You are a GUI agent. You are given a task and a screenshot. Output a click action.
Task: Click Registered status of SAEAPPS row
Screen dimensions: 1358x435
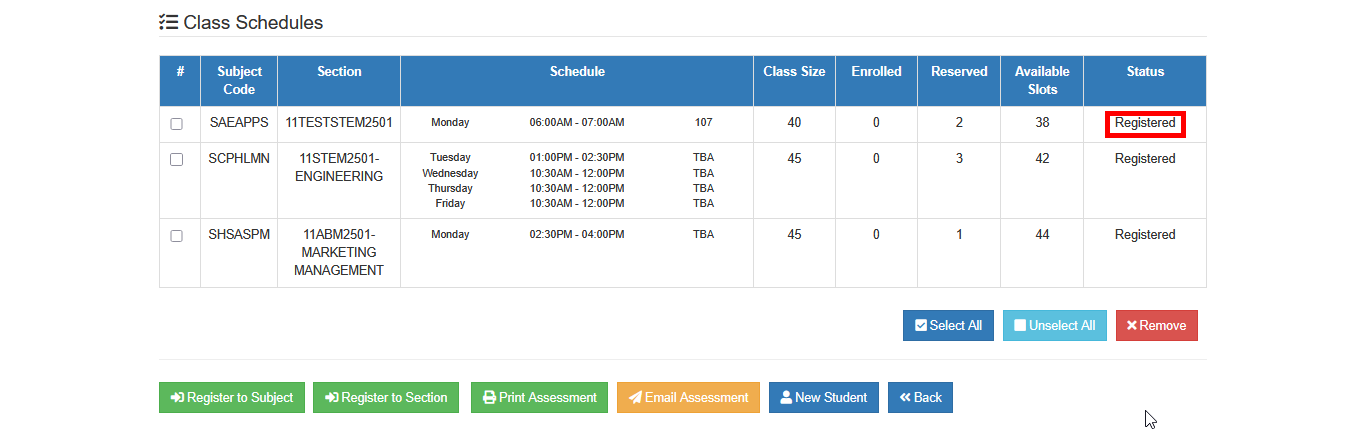tap(1145, 124)
